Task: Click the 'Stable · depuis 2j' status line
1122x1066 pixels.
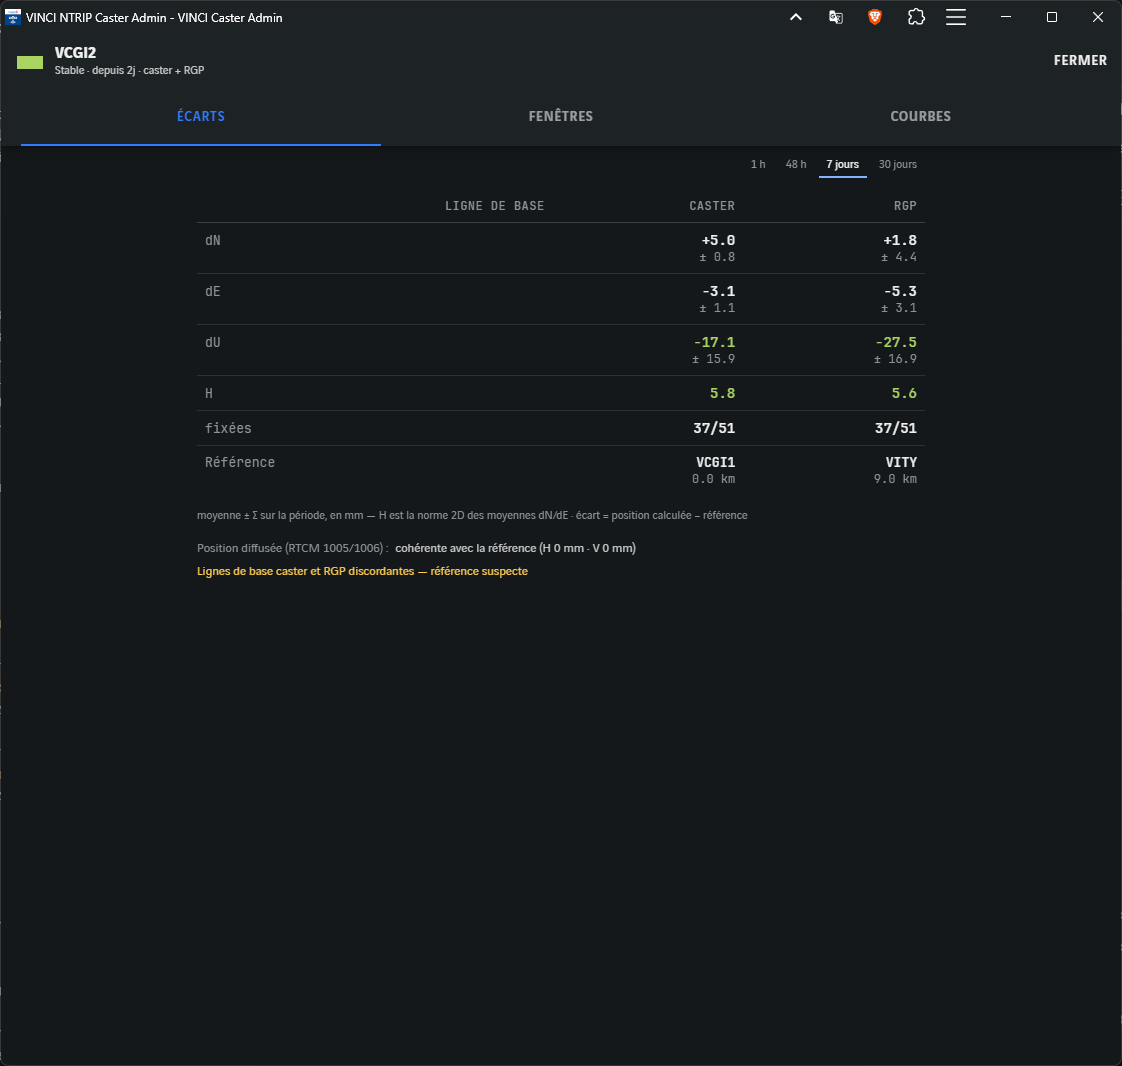Action: (x=129, y=70)
